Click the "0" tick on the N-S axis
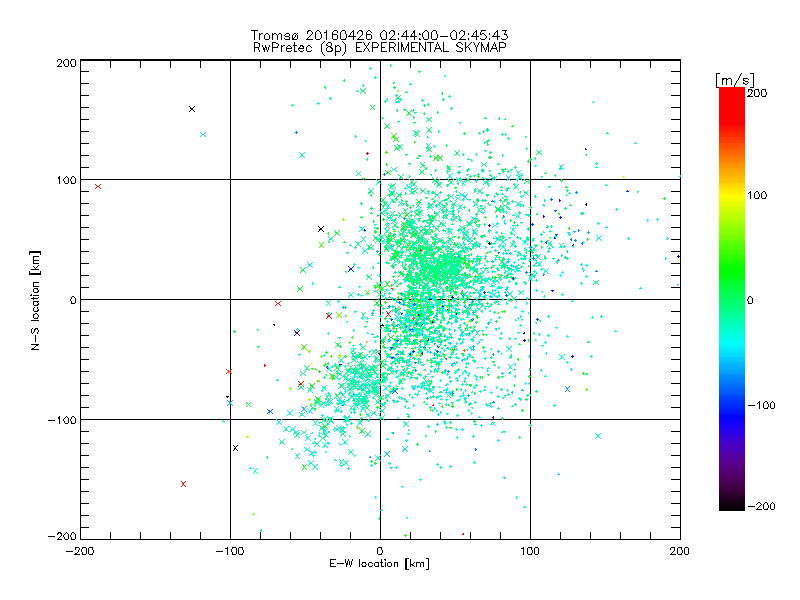The image size is (800, 600). 73,300
